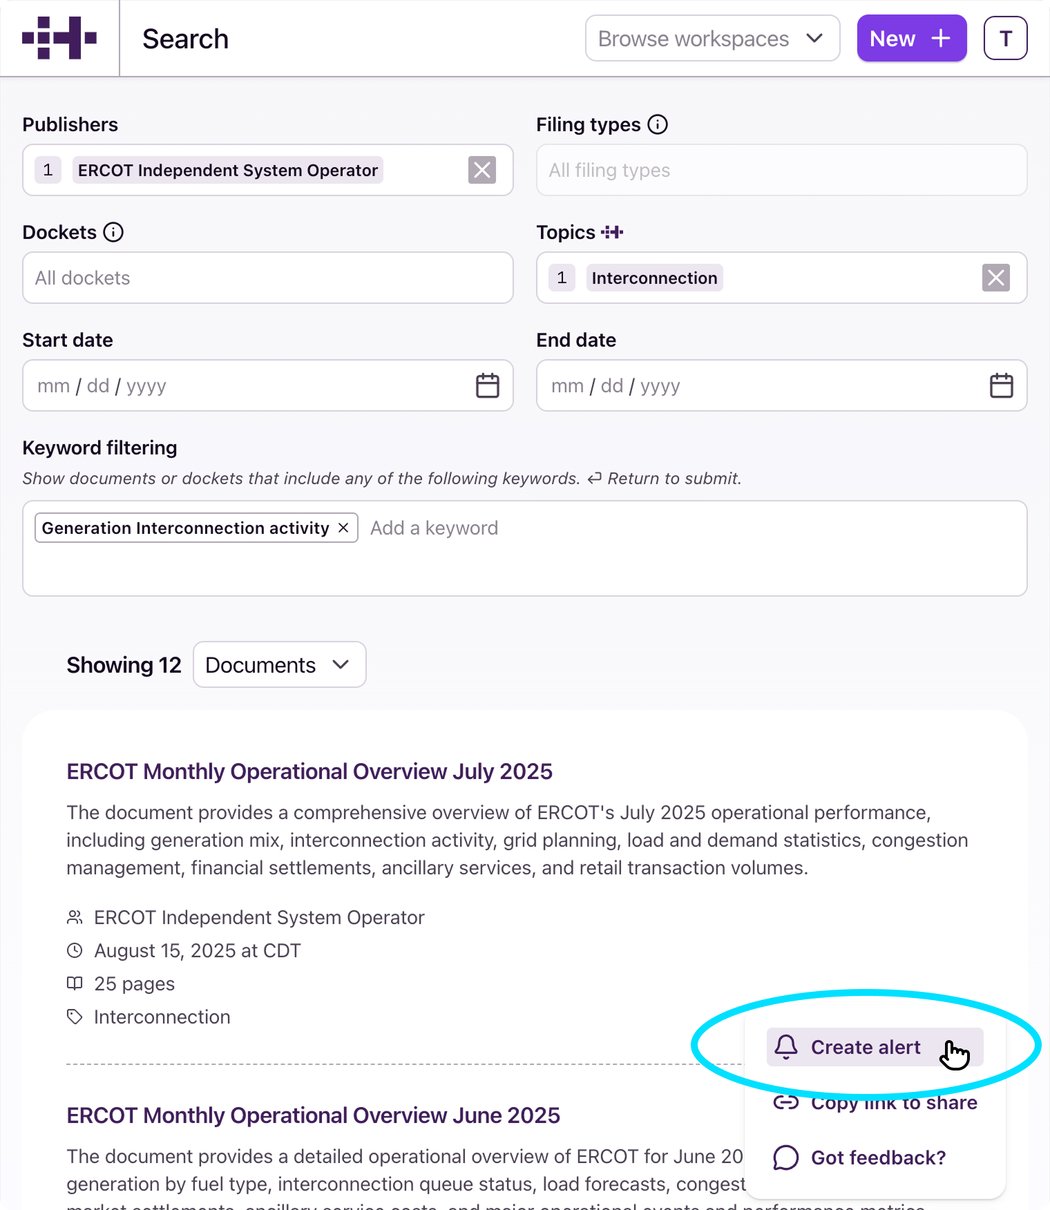The width and height of the screenshot is (1050, 1210).
Task: Click the All filing types field
Action: (x=782, y=170)
